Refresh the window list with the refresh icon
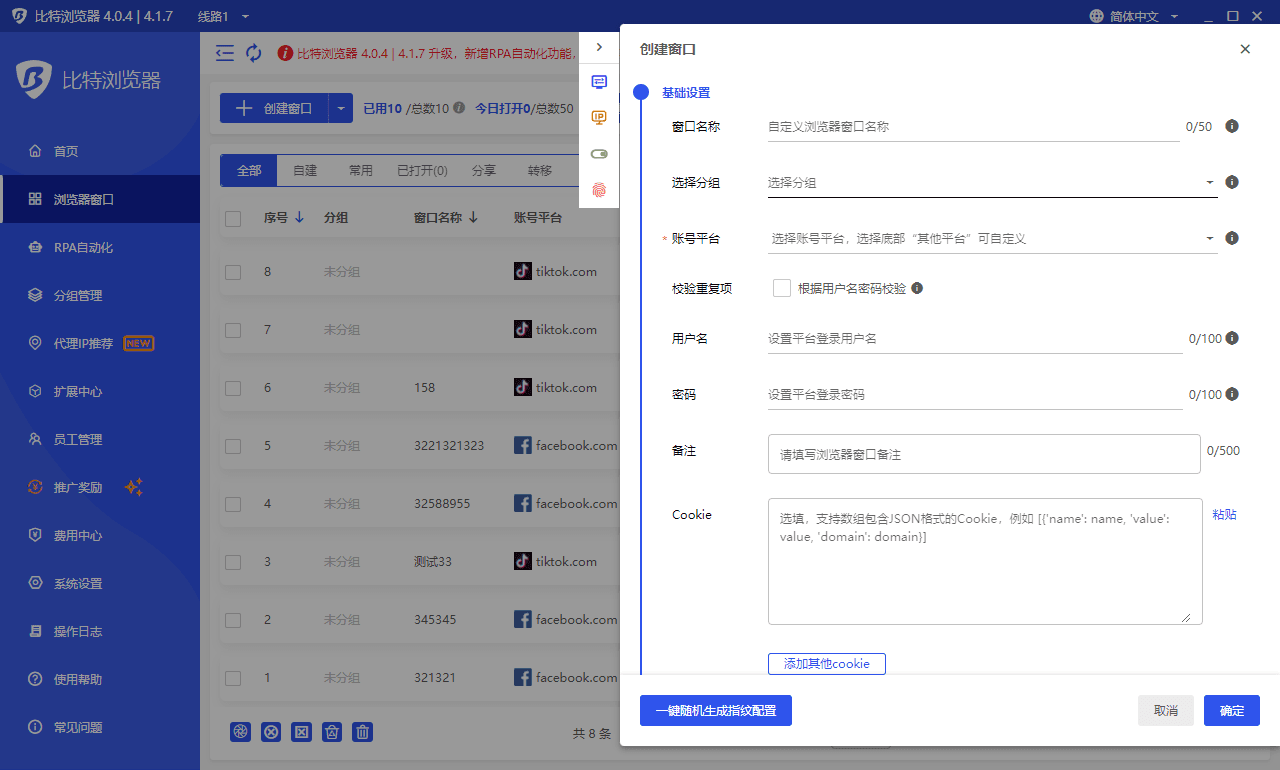 pyautogui.click(x=254, y=52)
